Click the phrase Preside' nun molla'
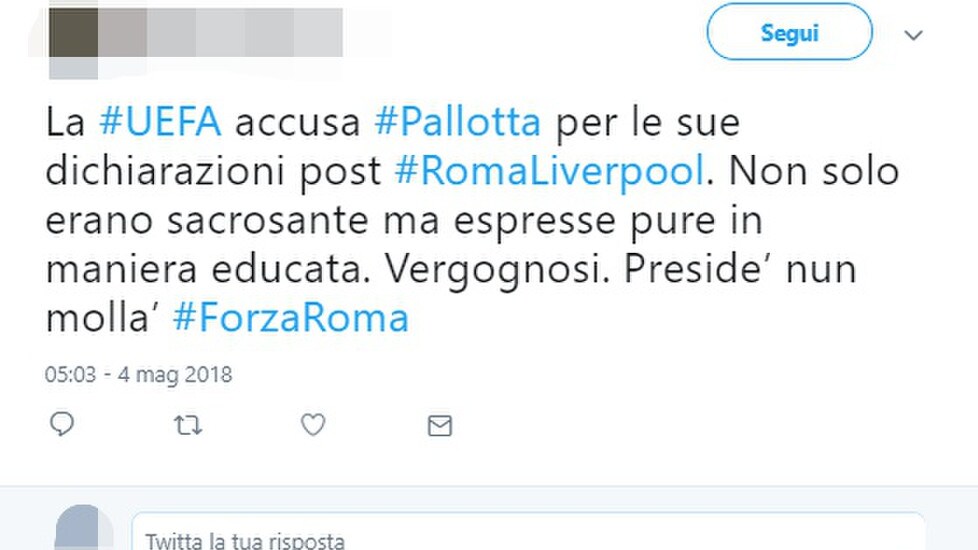 pos(451,293)
